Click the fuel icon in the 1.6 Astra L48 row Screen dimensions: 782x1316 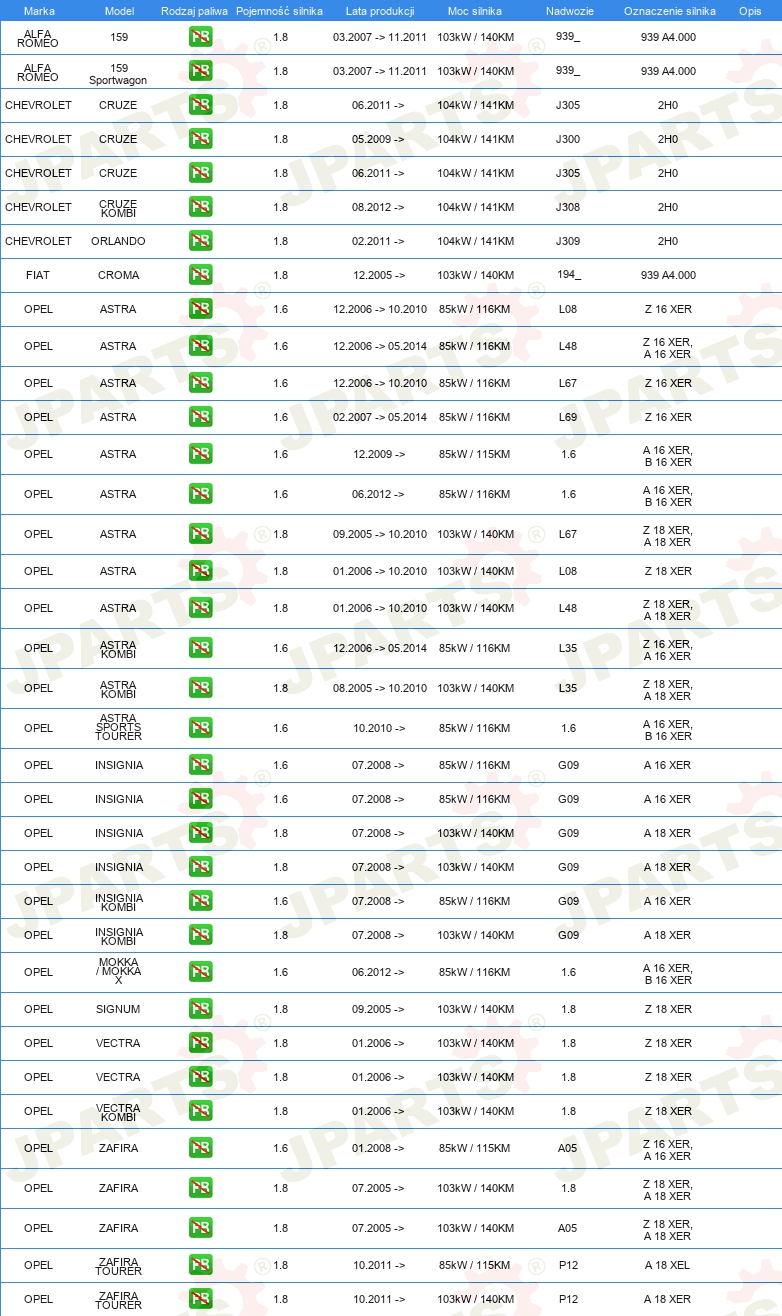coord(200,346)
